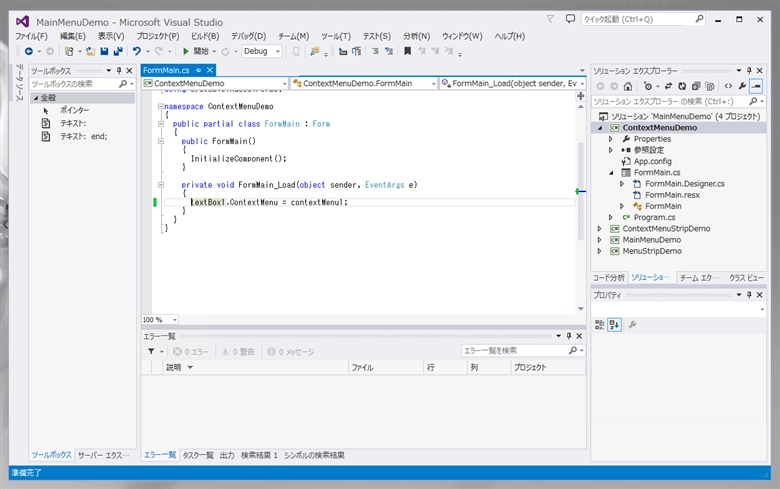Viewport: 780px width, 489px height.
Task: Click the Find in Files toolbar icon
Action: pos(314,51)
